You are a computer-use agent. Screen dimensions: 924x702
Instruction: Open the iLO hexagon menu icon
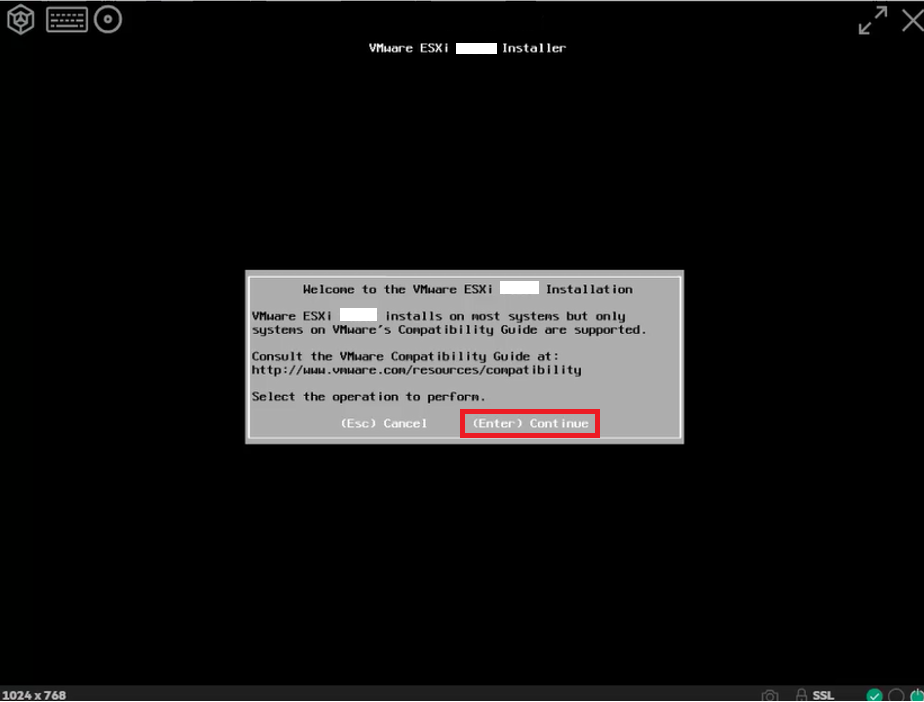(21, 20)
